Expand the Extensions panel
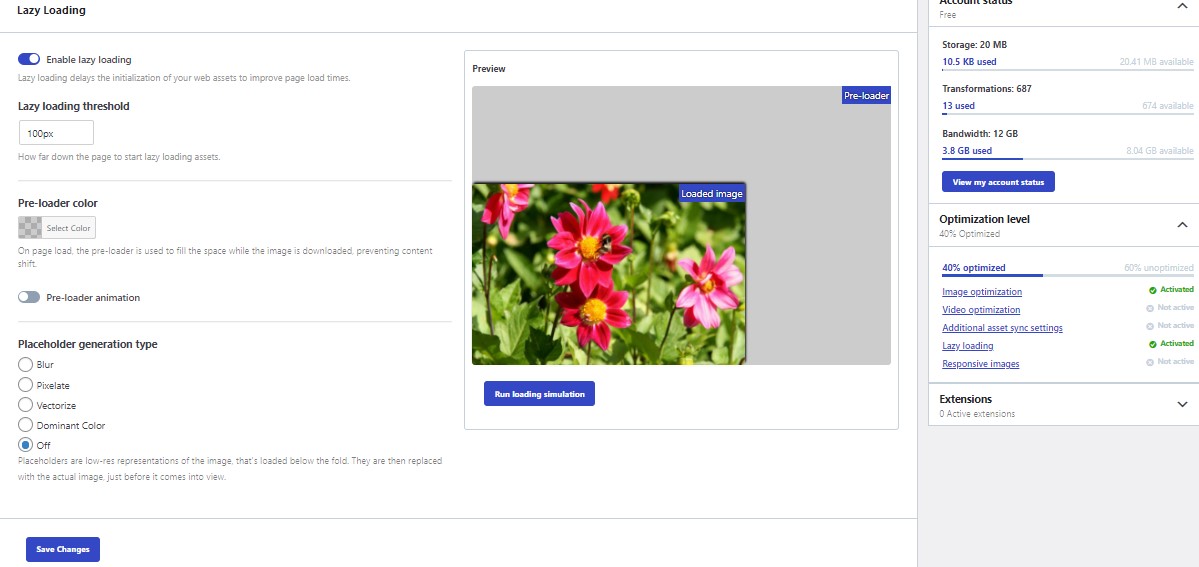The height and width of the screenshot is (567, 1199). tap(1182, 405)
